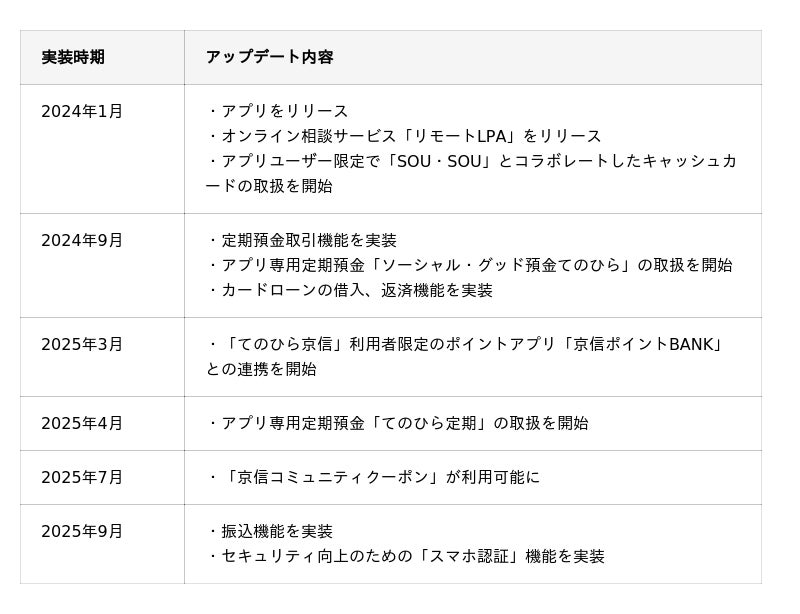Select the 2025年9月 date cell
The width and height of the screenshot is (800, 614).
[82, 531]
